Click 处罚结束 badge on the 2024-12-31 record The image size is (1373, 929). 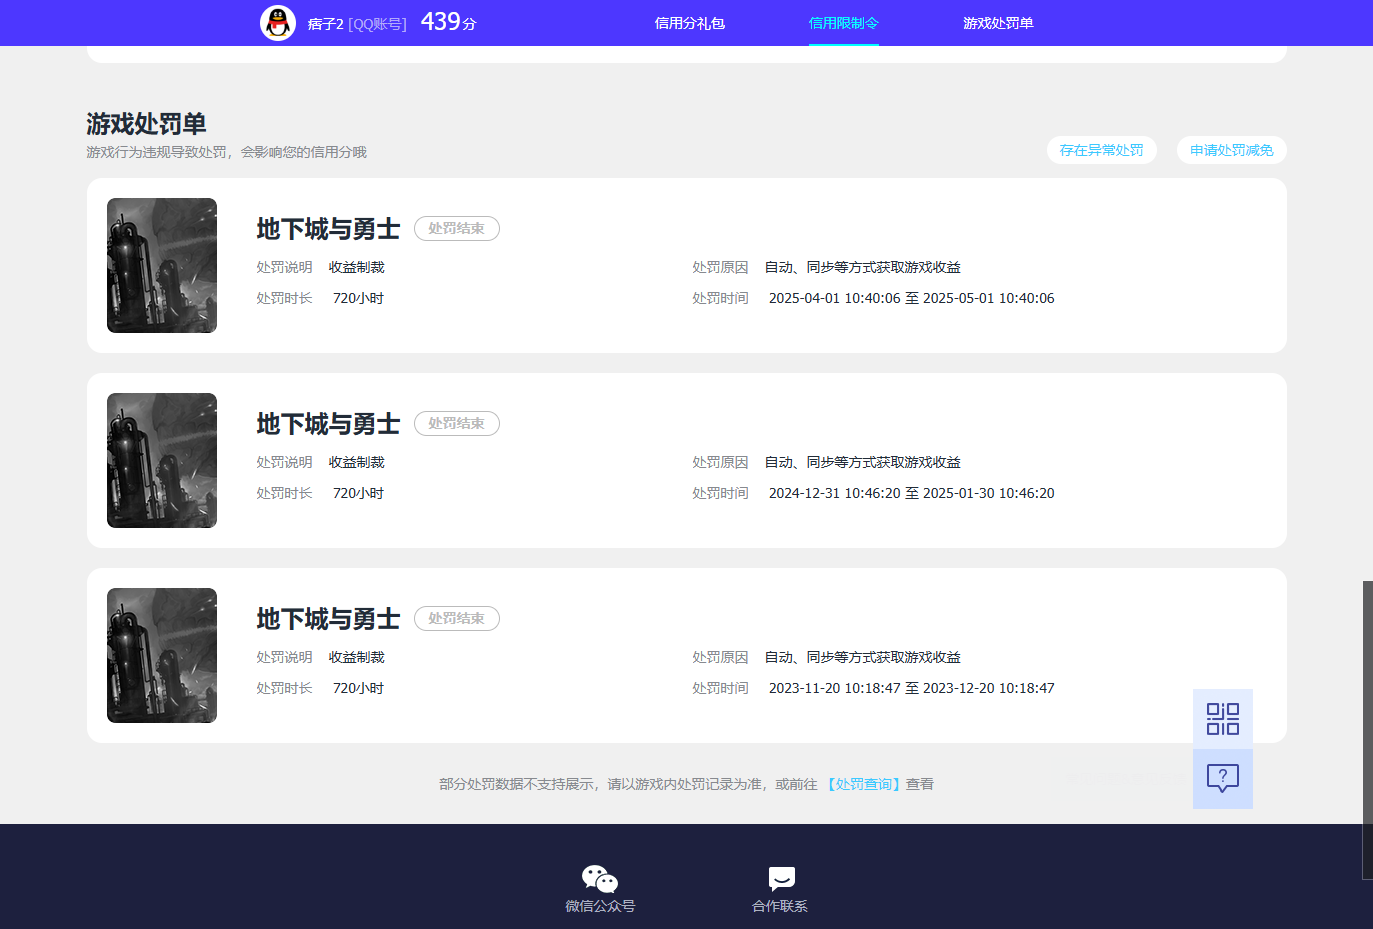click(456, 423)
